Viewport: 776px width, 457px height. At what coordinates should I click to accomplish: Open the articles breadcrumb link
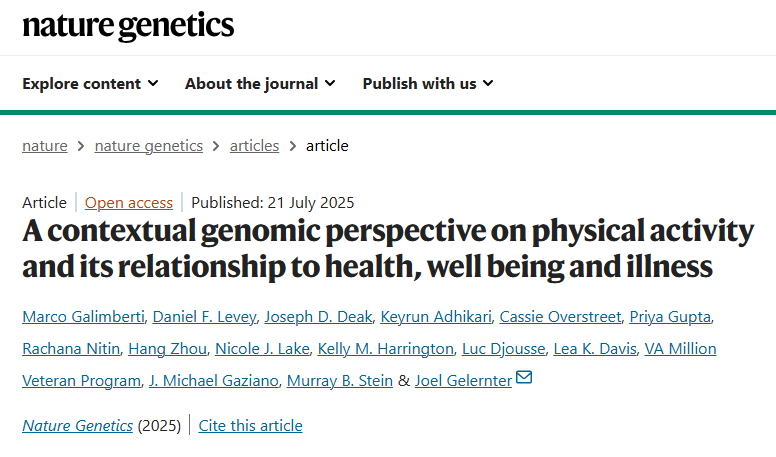(254, 146)
